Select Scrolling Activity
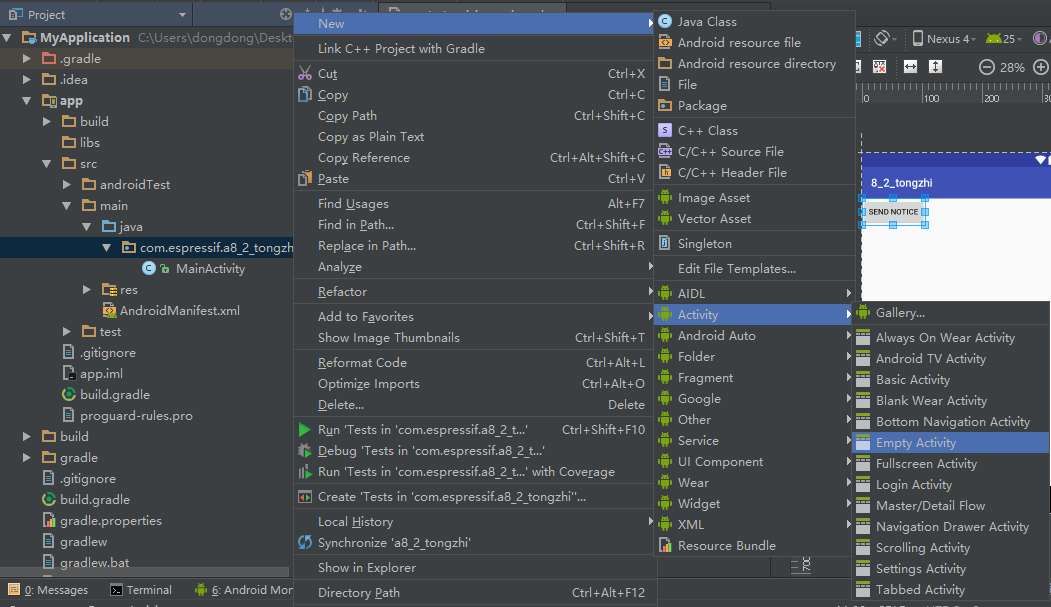This screenshot has height=607, width=1051. point(951,548)
